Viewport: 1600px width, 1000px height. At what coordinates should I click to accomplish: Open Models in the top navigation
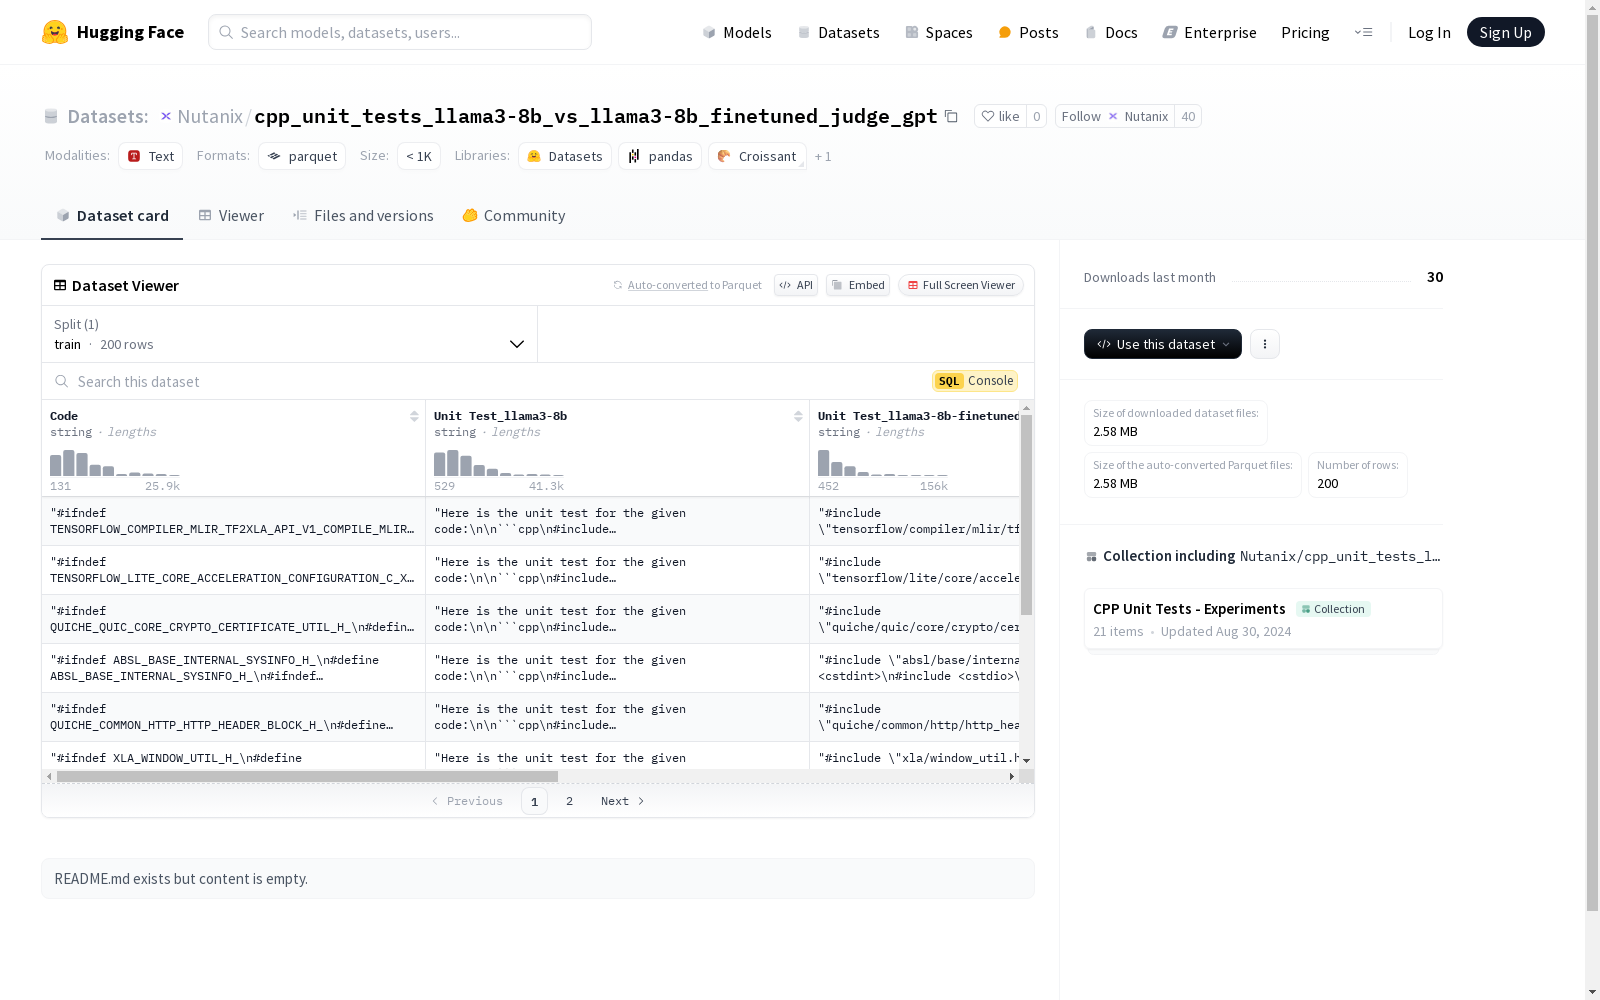737,32
